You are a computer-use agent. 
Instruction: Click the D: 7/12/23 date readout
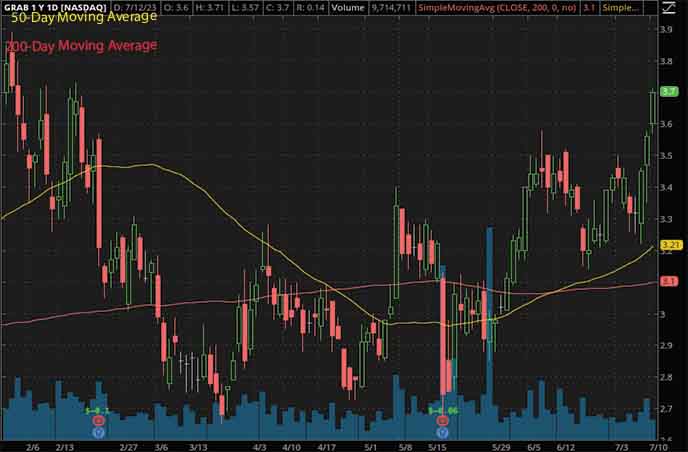click(x=134, y=7)
